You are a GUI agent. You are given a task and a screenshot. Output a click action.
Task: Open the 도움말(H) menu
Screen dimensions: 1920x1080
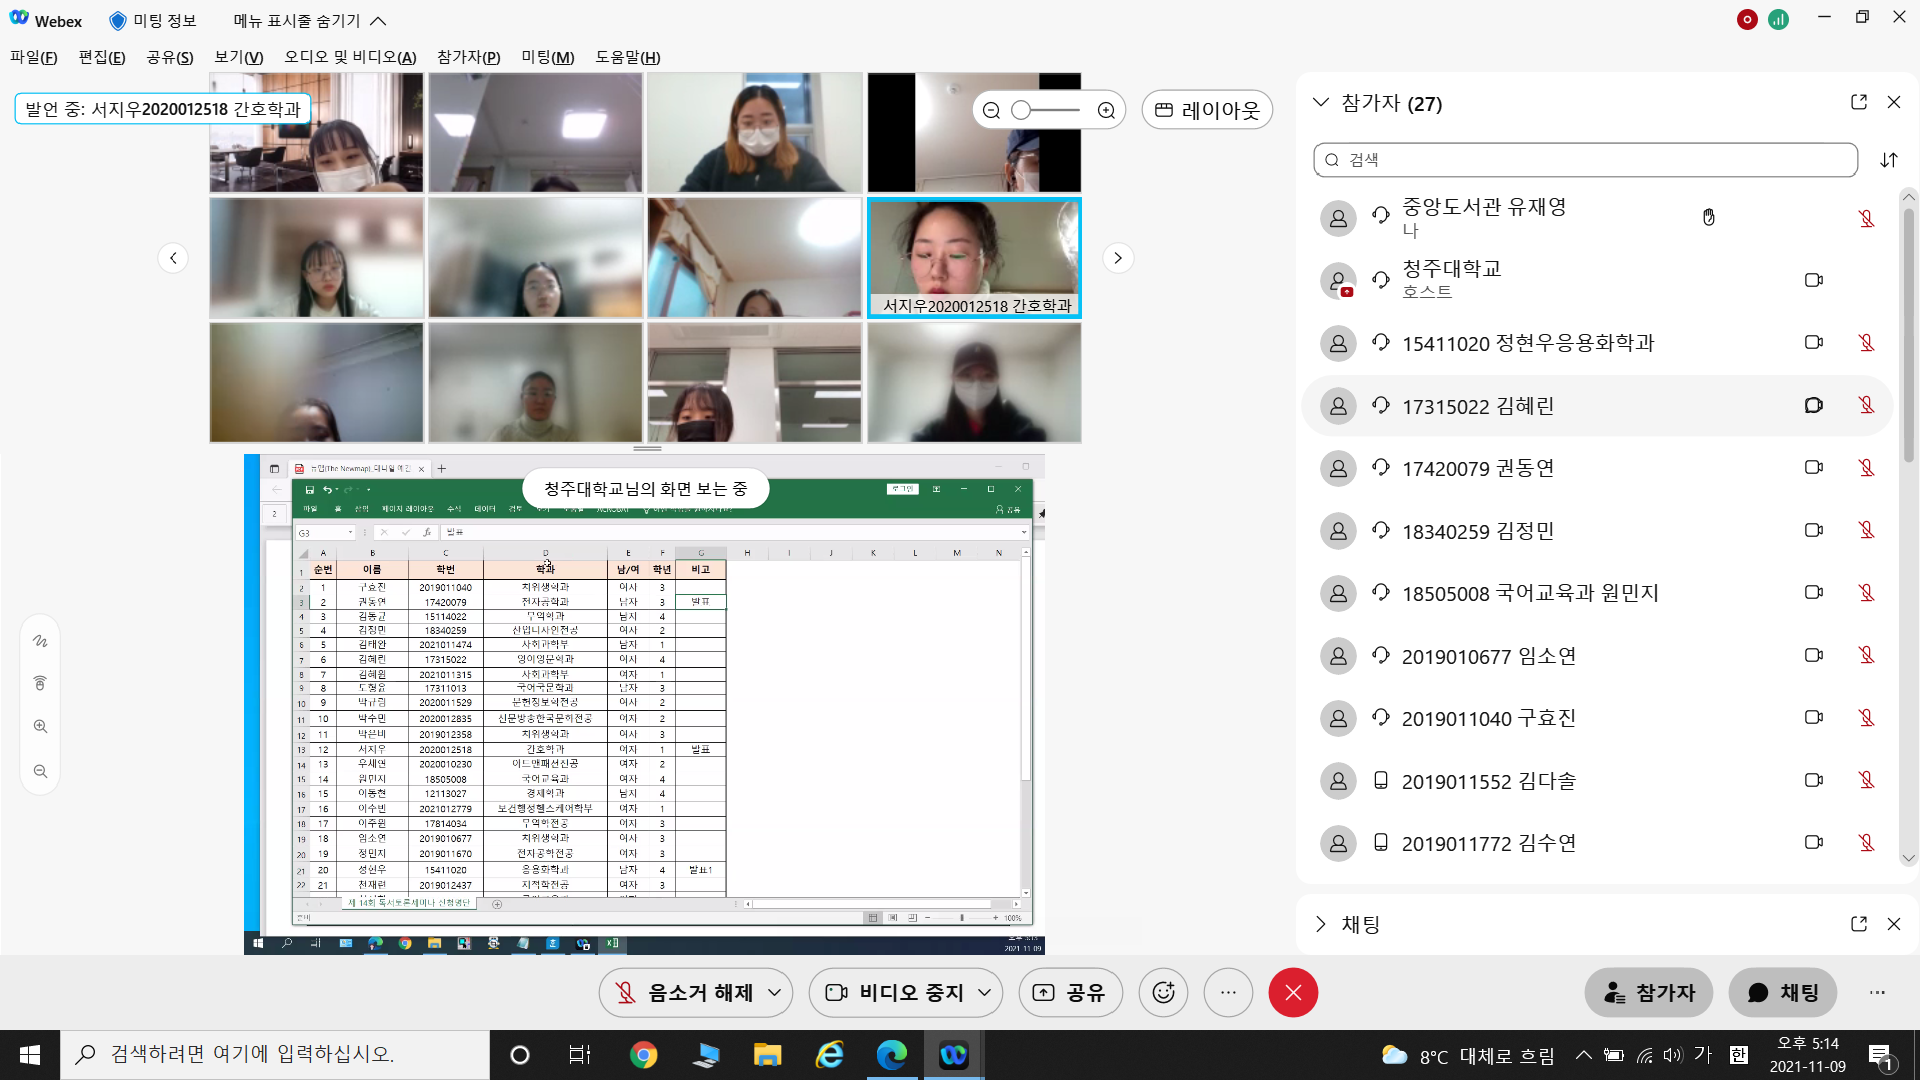[628, 57]
